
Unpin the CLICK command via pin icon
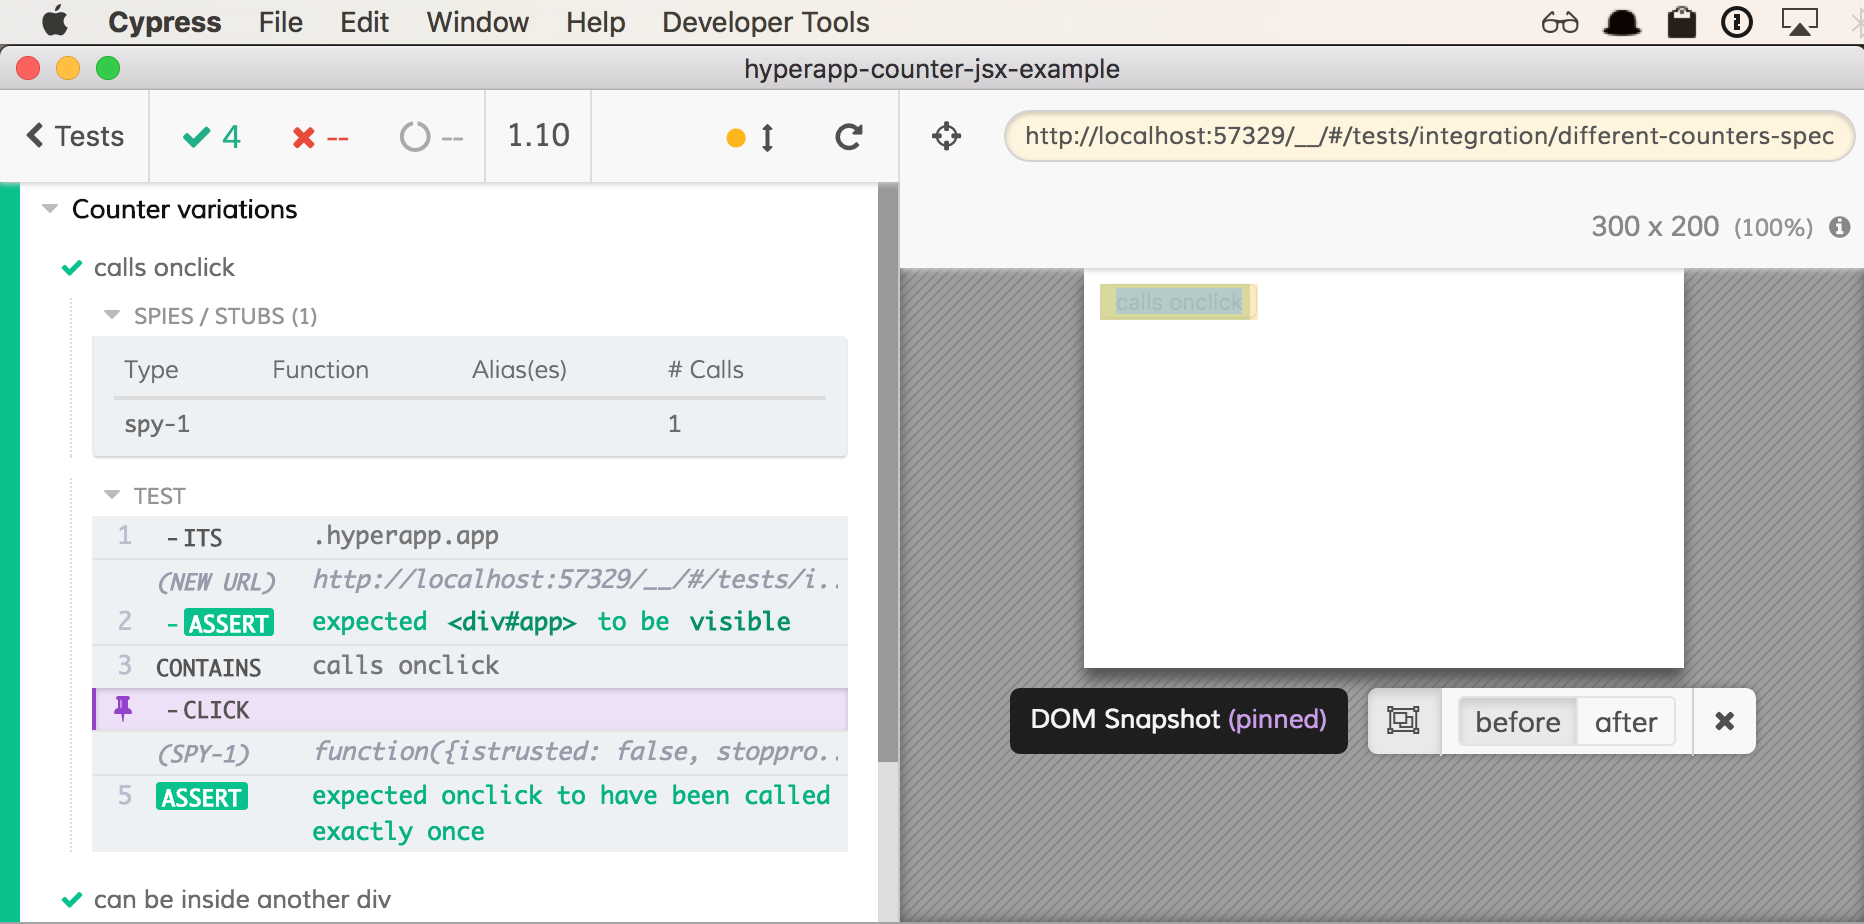tap(123, 709)
